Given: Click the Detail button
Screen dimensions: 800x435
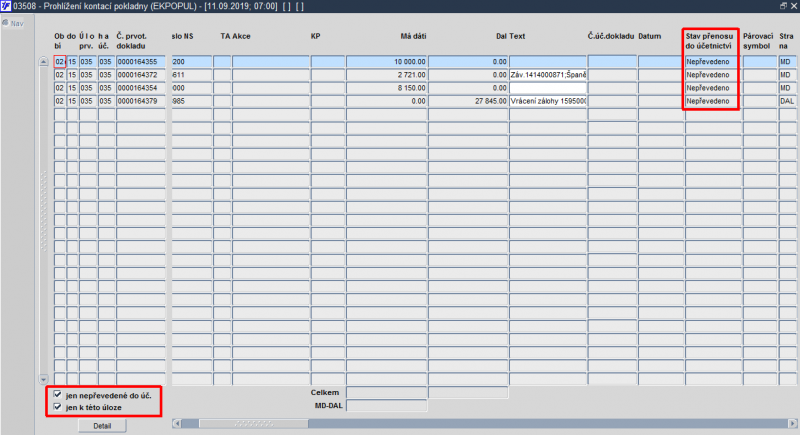Looking at the screenshot, I should pos(102,426).
